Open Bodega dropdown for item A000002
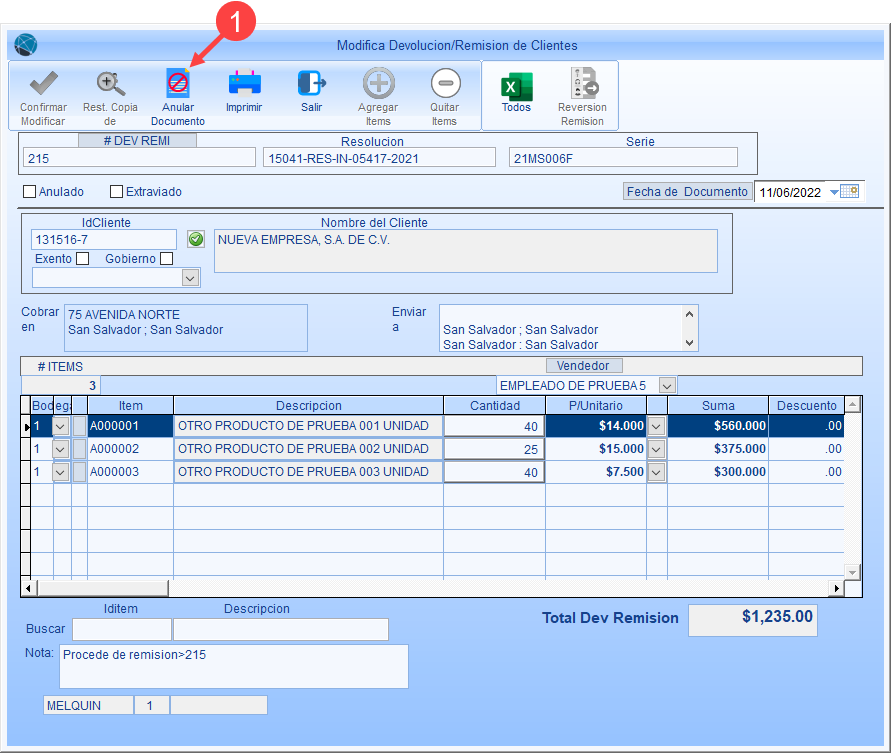 coord(60,449)
